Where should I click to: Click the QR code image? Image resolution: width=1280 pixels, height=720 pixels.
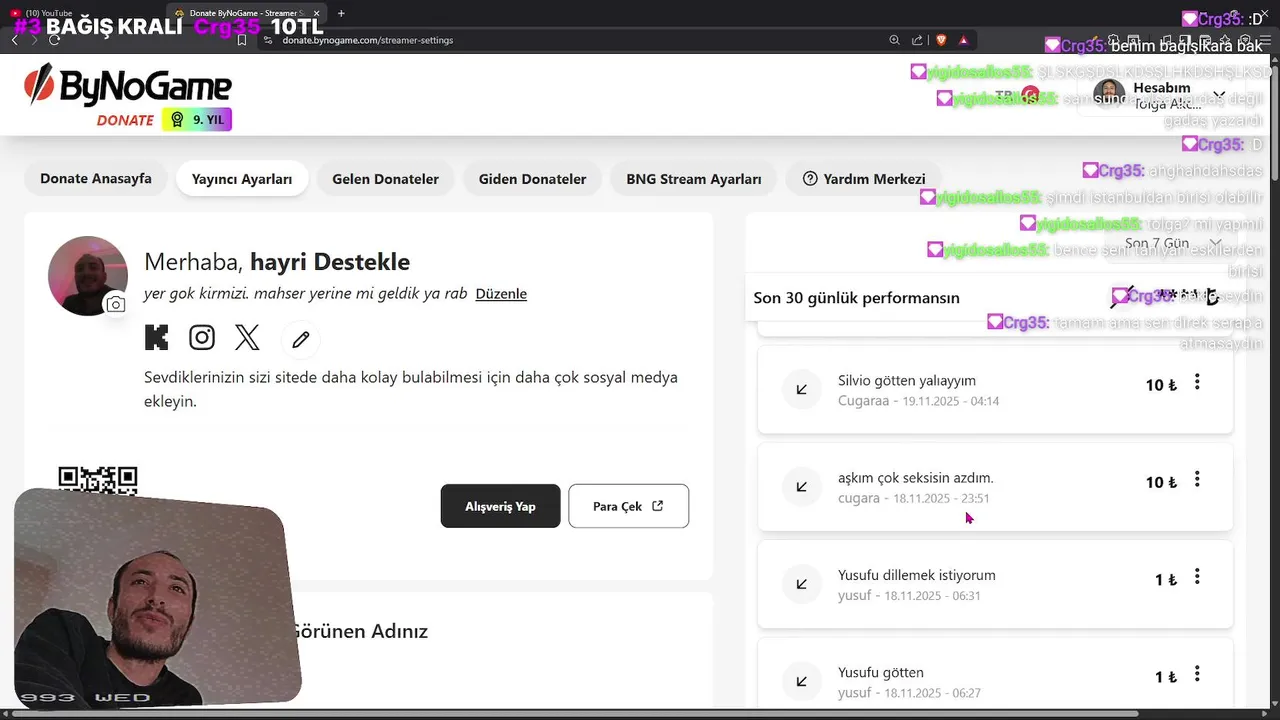coord(98,479)
